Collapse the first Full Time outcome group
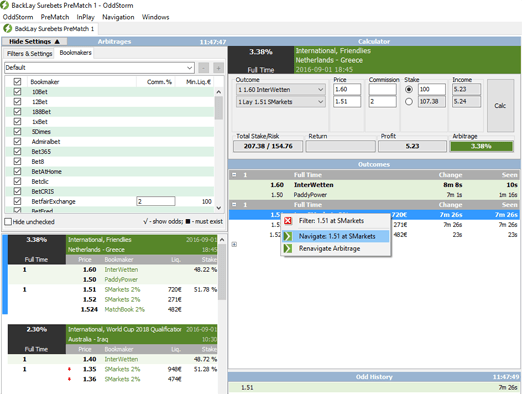 tap(234, 175)
